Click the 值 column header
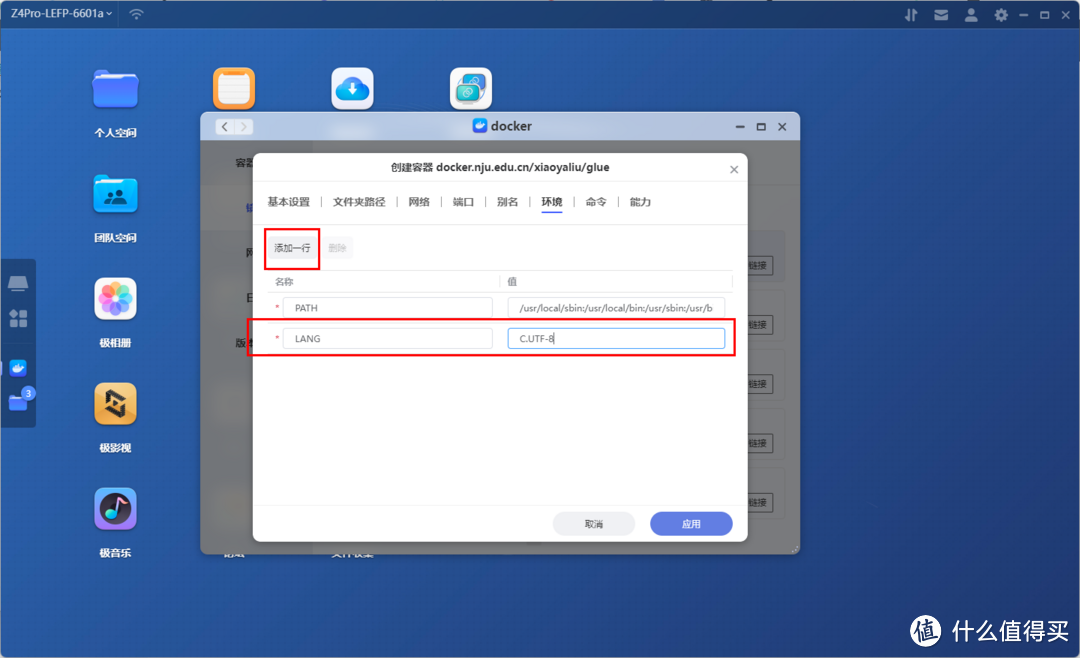The height and width of the screenshot is (658, 1080). pos(512,282)
